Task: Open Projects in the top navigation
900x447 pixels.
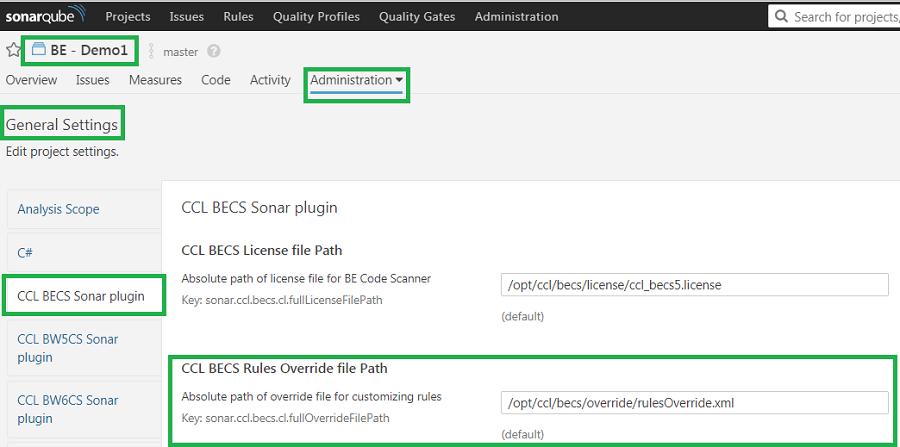Action: pyautogui.click(x=128, y=17)
